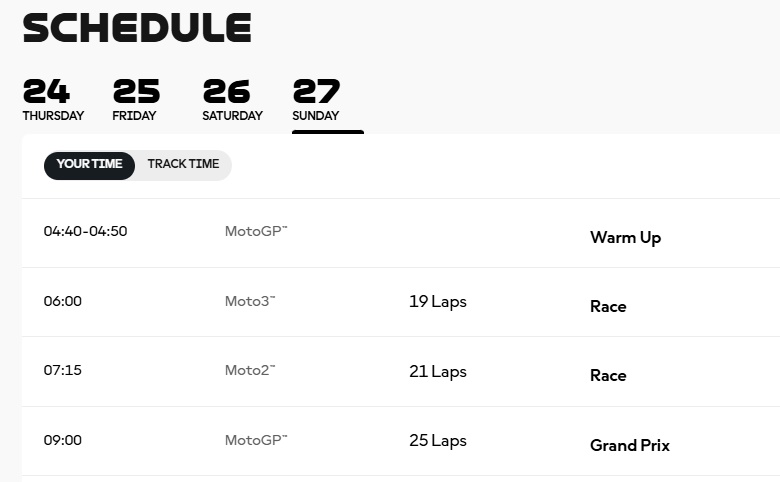Click the Moto3 class label
The height and width of the screenshot is (482, 780).
[x=249, y=301]
